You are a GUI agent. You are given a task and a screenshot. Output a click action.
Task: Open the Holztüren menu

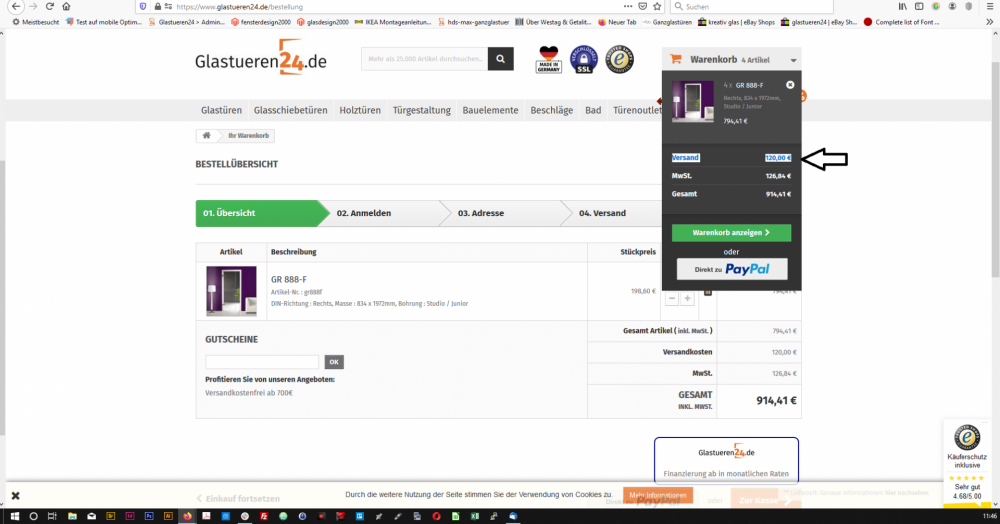click(x=360, y=110)
